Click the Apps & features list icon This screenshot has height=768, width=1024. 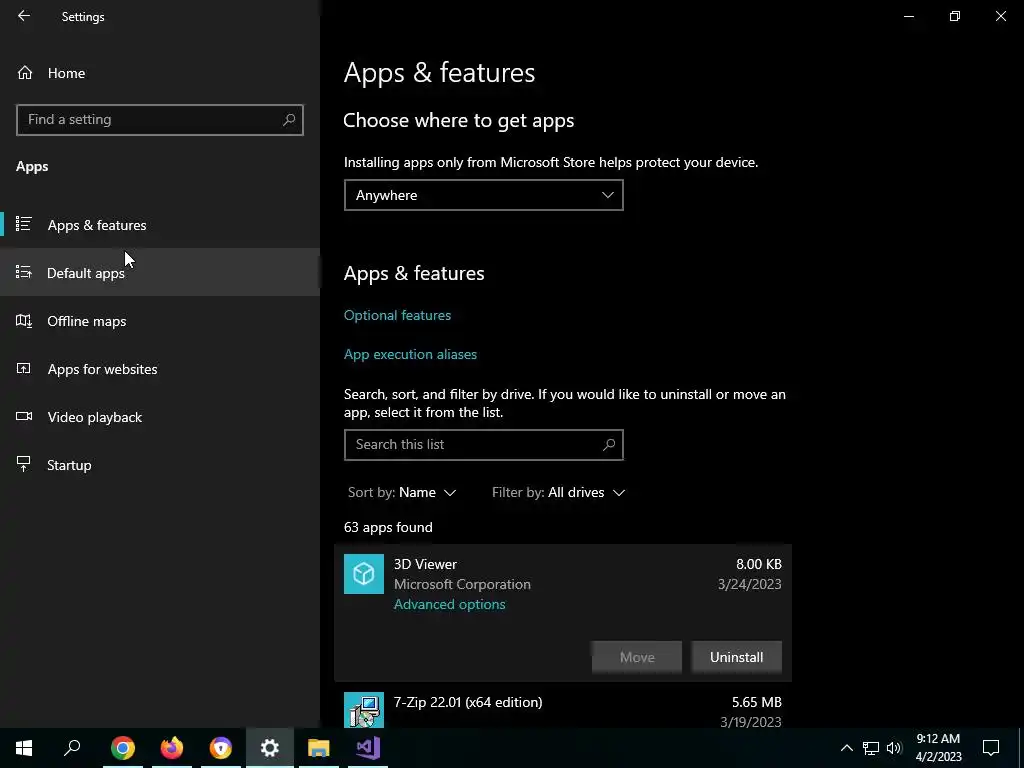click(x=24, y=224)
